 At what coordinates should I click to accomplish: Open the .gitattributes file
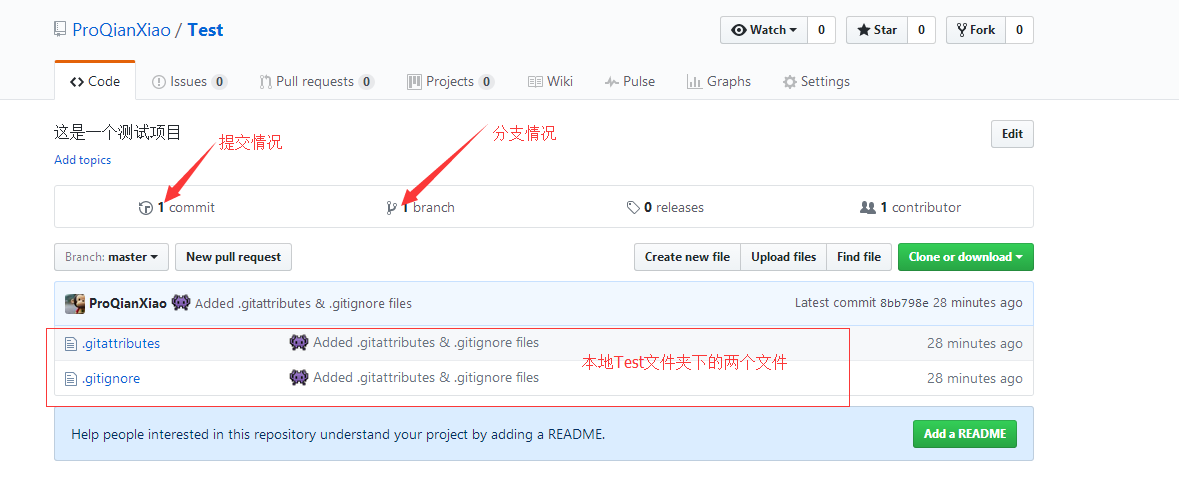tap(120, 343)
